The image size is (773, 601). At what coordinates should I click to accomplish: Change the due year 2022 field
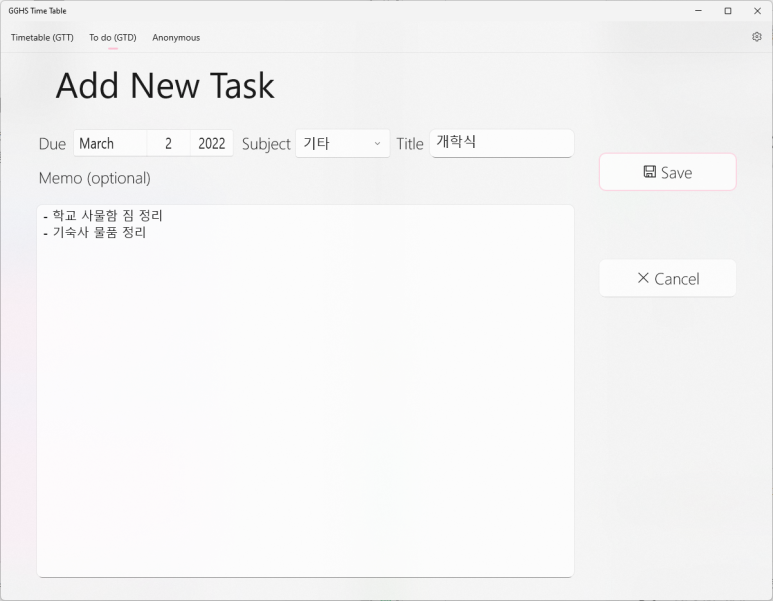(211, 143)
